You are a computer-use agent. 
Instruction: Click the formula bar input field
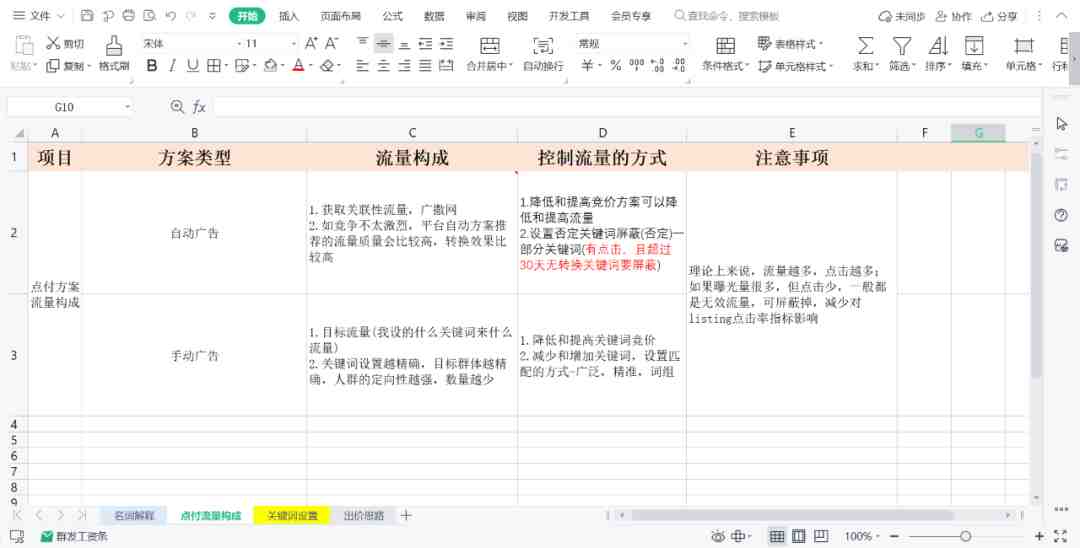click(x=627, y=107)
